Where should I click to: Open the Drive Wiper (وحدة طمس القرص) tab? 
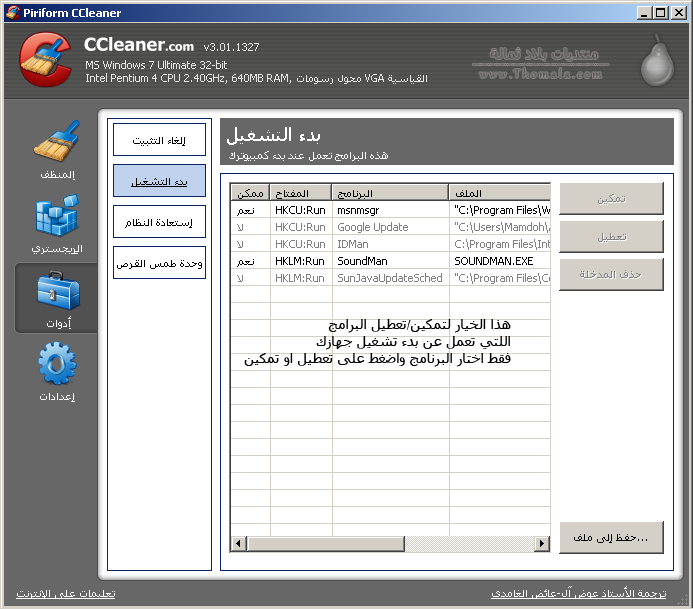[159, 263]
